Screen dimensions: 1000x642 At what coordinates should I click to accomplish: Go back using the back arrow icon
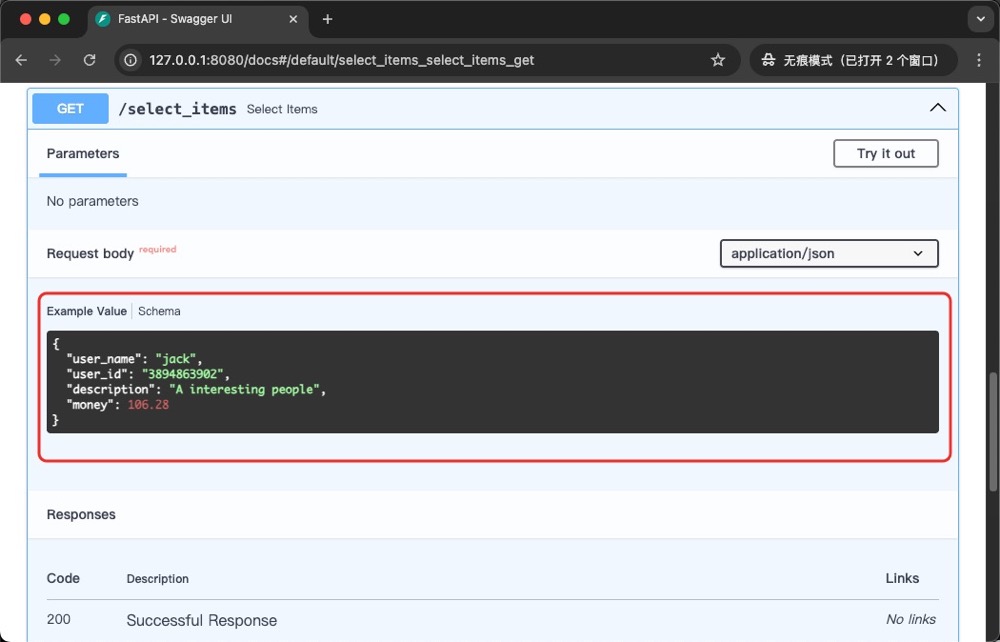pyautogui.click(x=21, y=60)
